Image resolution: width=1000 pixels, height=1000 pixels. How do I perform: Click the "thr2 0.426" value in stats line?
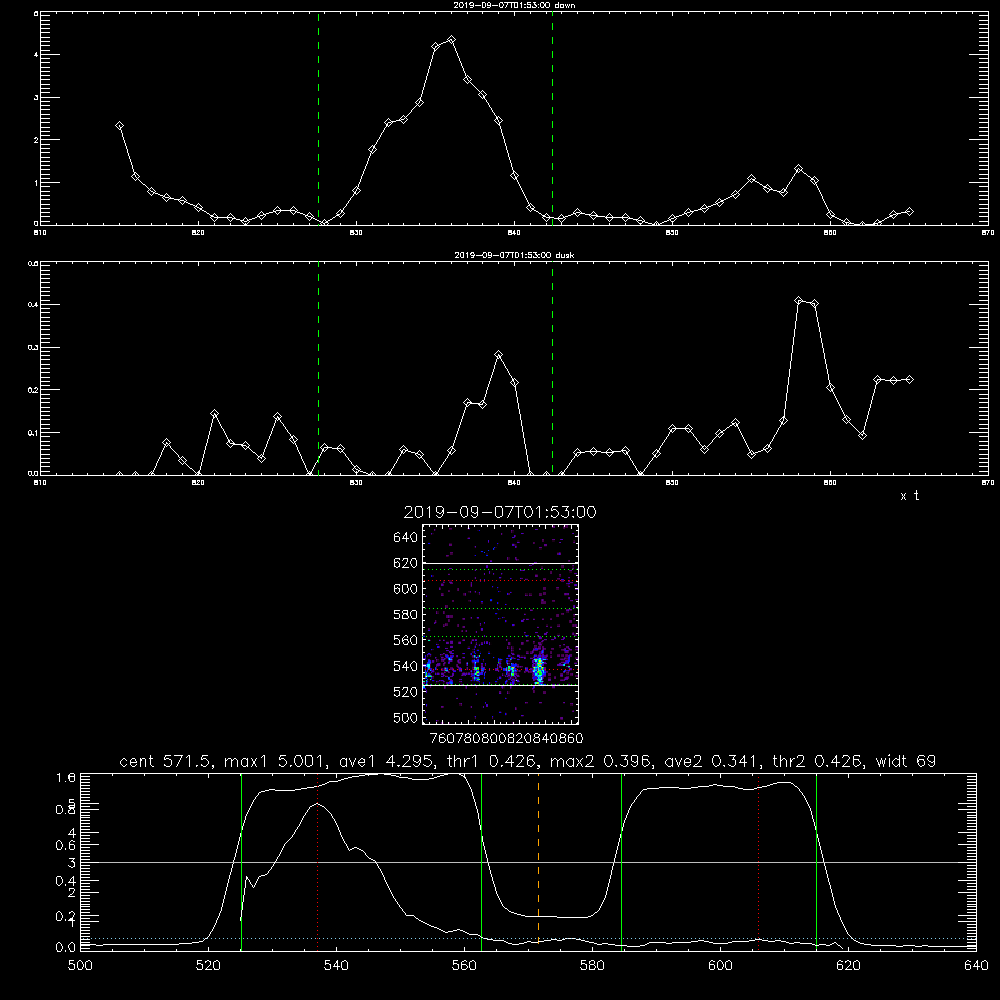(818, 761)
